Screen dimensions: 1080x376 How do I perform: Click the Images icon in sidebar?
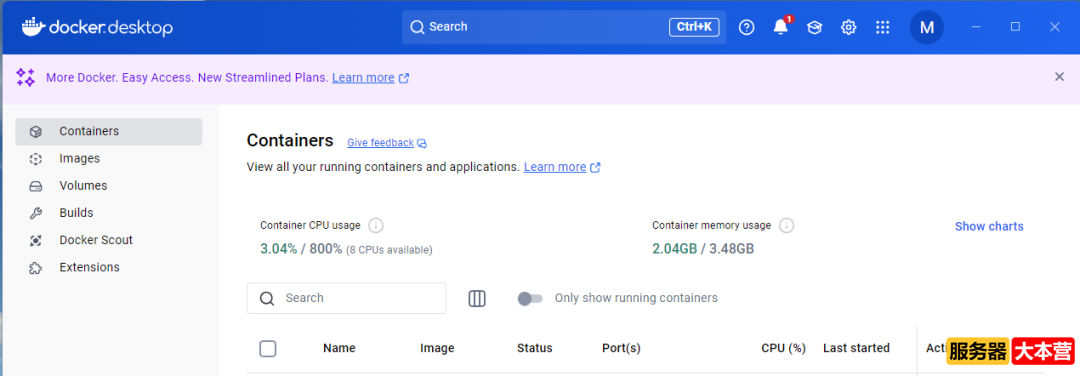pos(36,158)
